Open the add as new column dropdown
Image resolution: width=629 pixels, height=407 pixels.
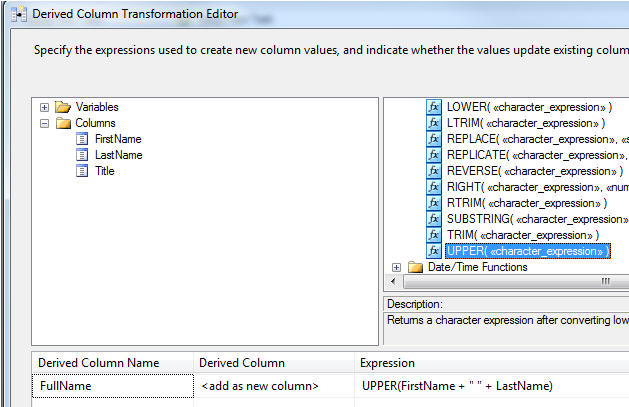(x=274, y=386)
